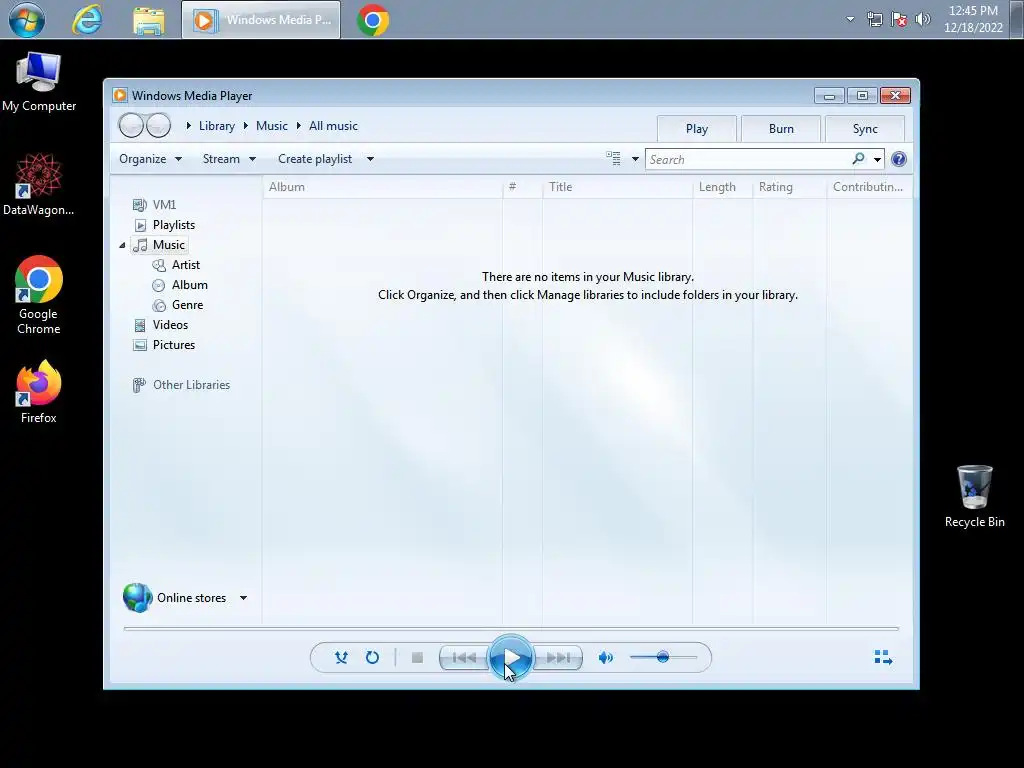This screenshot has height=768, width=1024.
Task: Select Playlists in the navigation tree
Action: coord(164,225)
